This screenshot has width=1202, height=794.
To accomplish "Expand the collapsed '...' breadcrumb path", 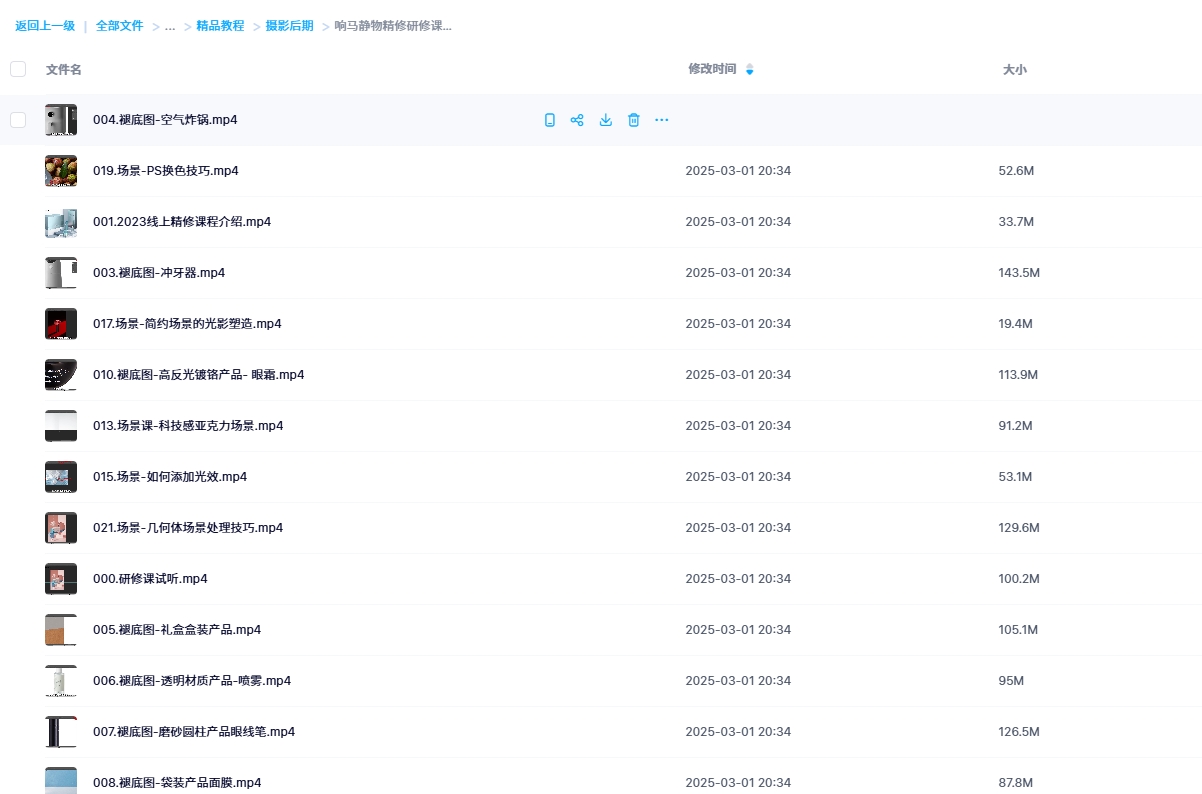I will [x=170, y=26].
